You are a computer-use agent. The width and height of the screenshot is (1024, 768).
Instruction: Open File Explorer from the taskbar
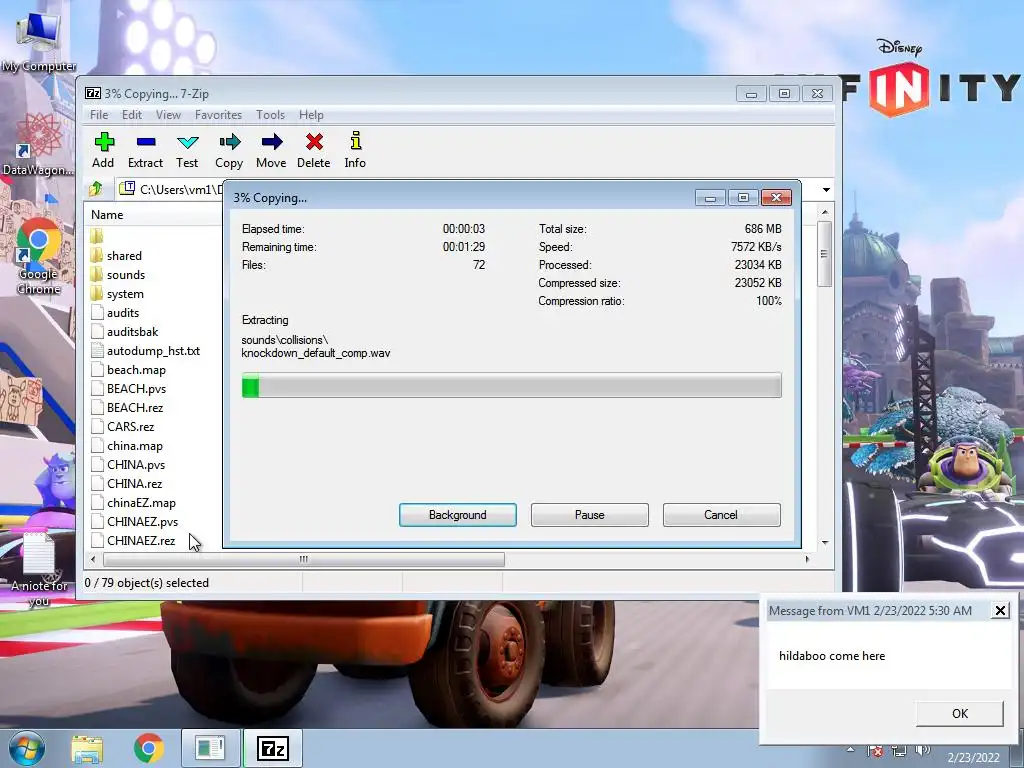87,748
